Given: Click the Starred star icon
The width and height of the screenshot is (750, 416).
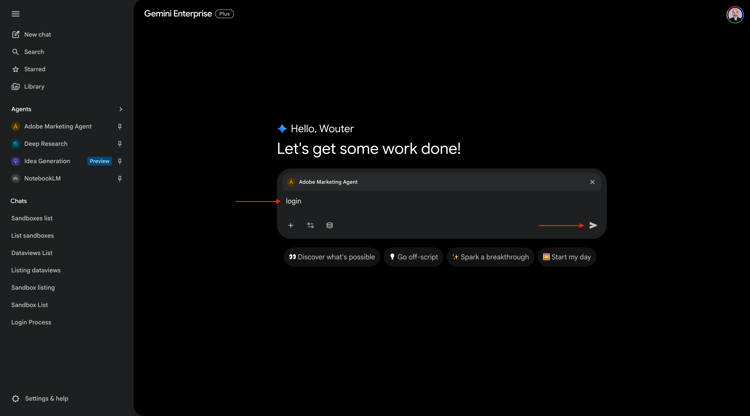Looking at the screenshot, I should click(15, 69).
